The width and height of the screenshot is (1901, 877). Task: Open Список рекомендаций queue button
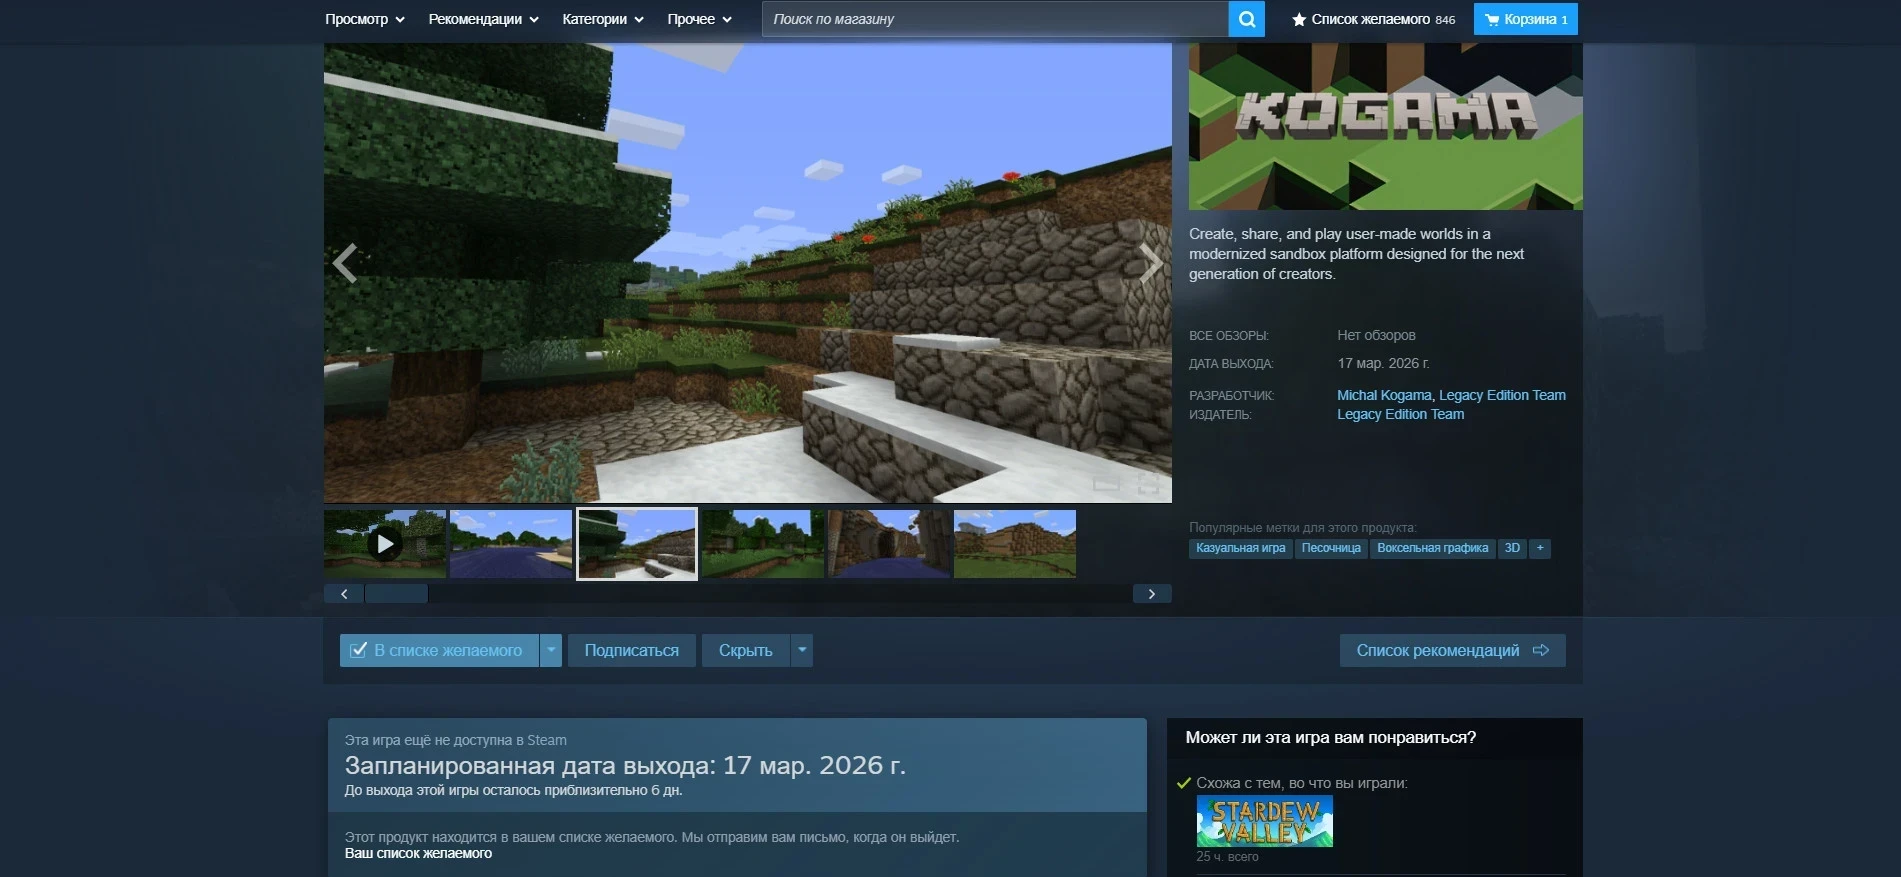1452,650
